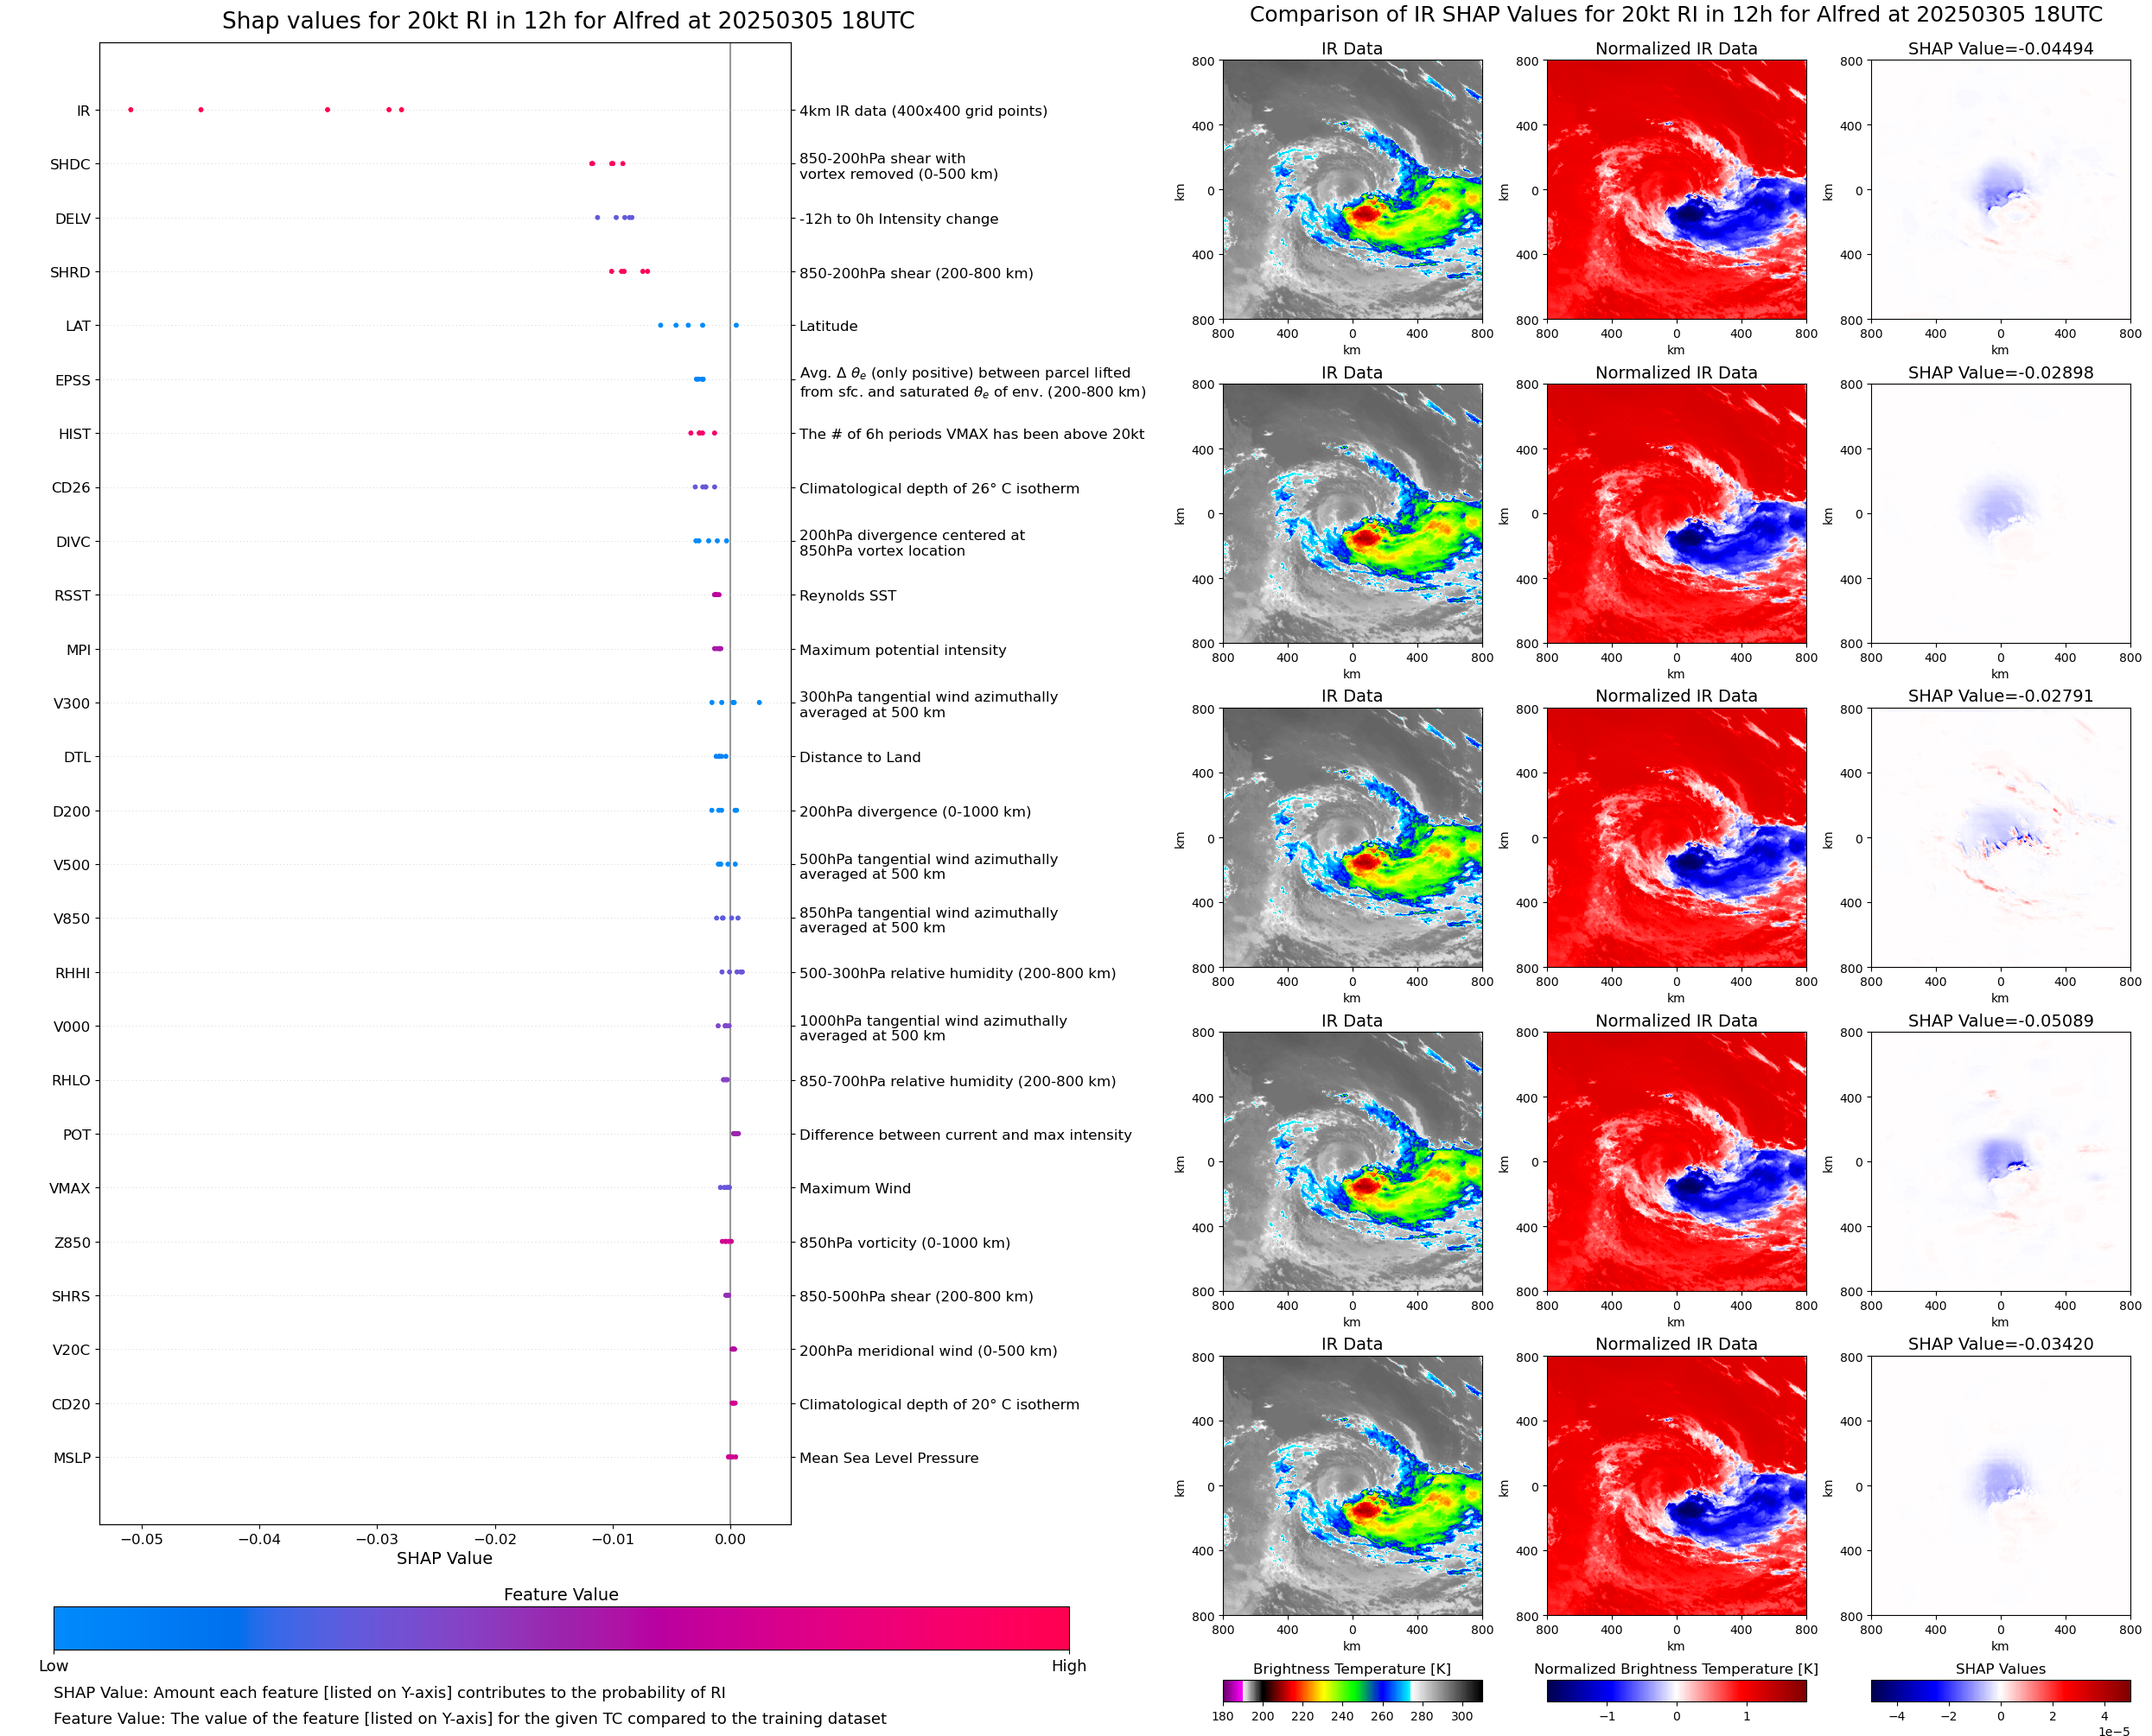The height and width of the screenshot is (1736, 2152).
Task: Click the Comparison of IR SHAP Values title
Action: (1676, 15)
